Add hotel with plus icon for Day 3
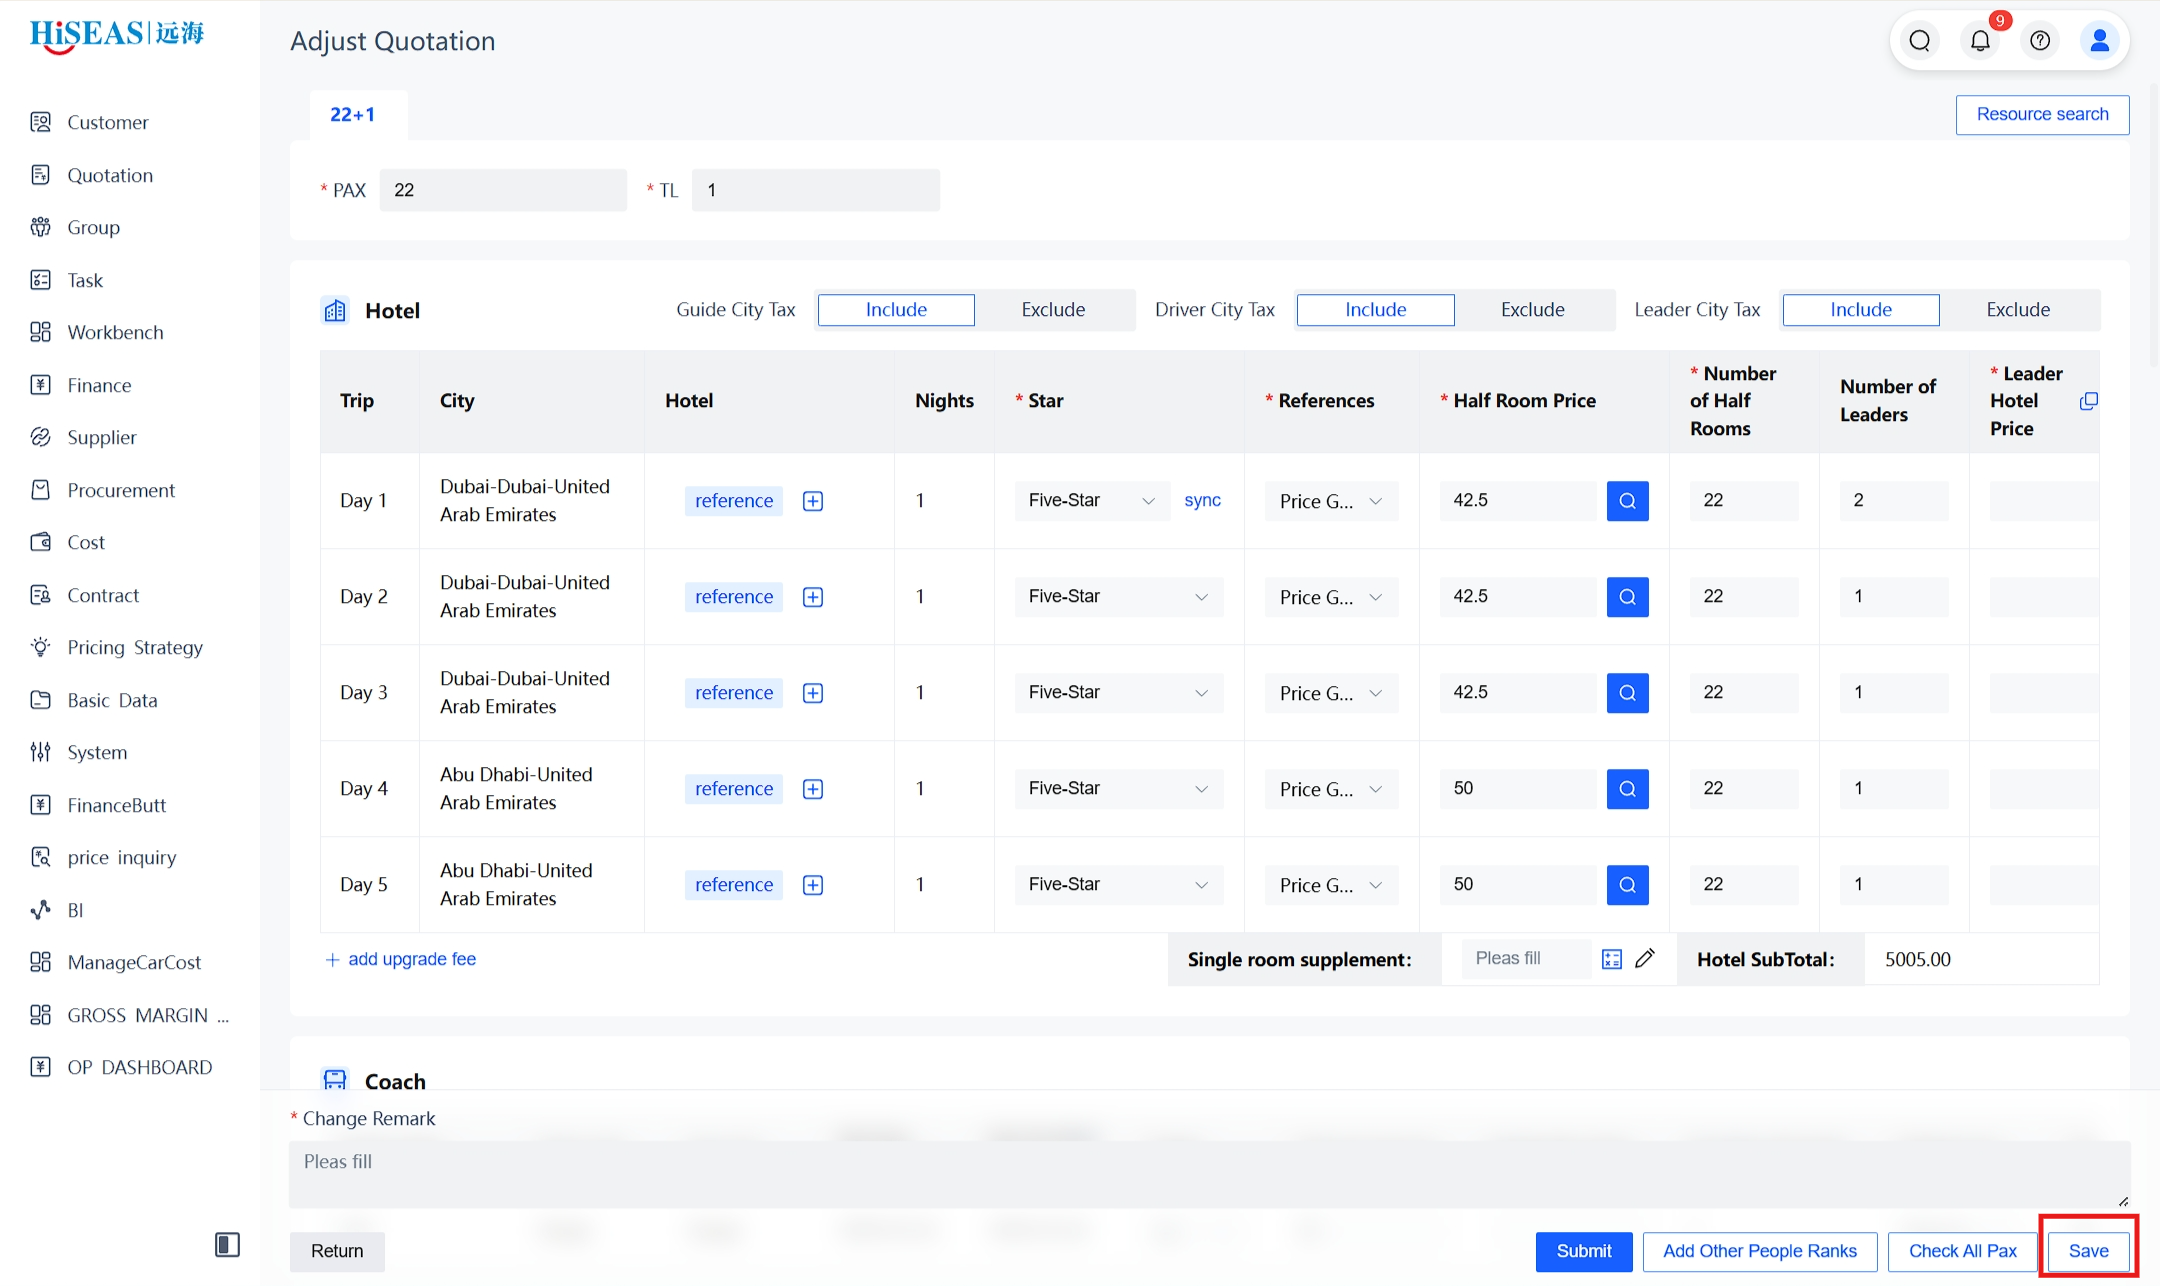 [x=813, y=693]
